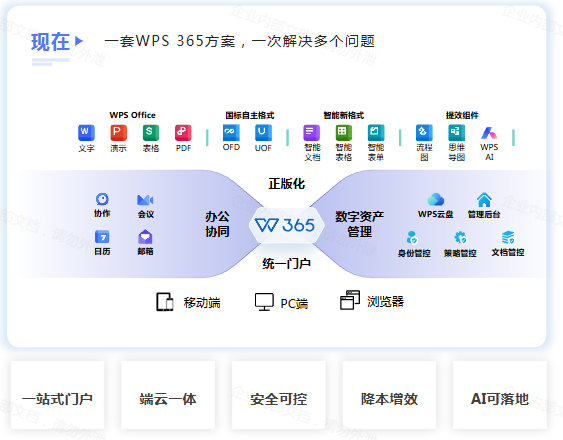Open the 智能表格 icon
Viewport: 563px width, 440px height.
pyautogui.click(x=344, y=133)
